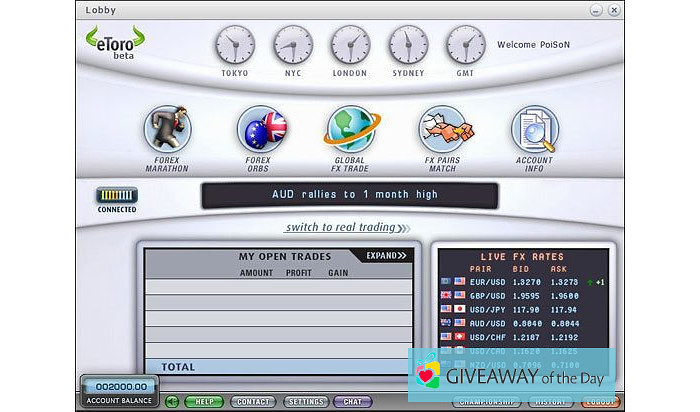Click the AUD rallies news ticker
The height and width of the screenshot is (412, 700).
354,195
